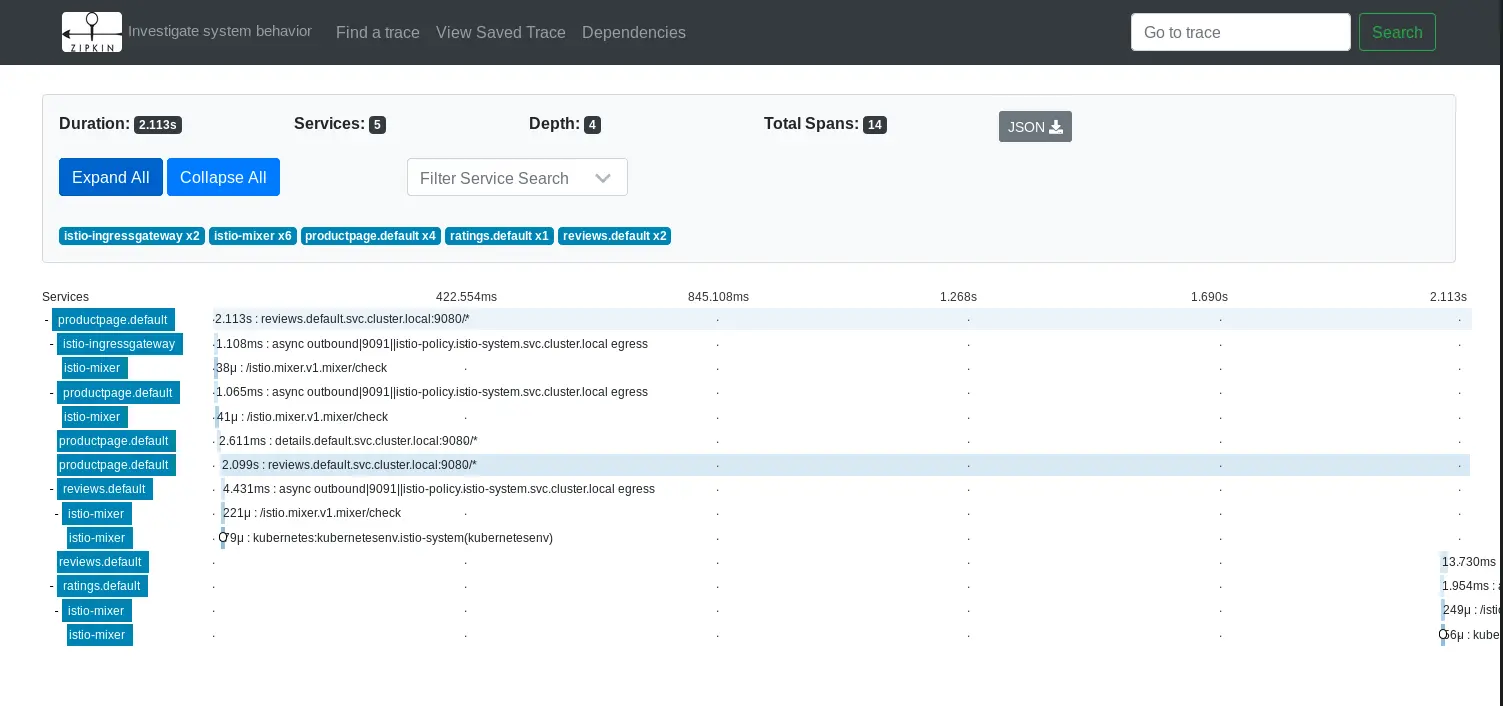This screenshot has width=1503, height=706.
Task: Focus the Go to trace input
Action: click(1240, 32)
